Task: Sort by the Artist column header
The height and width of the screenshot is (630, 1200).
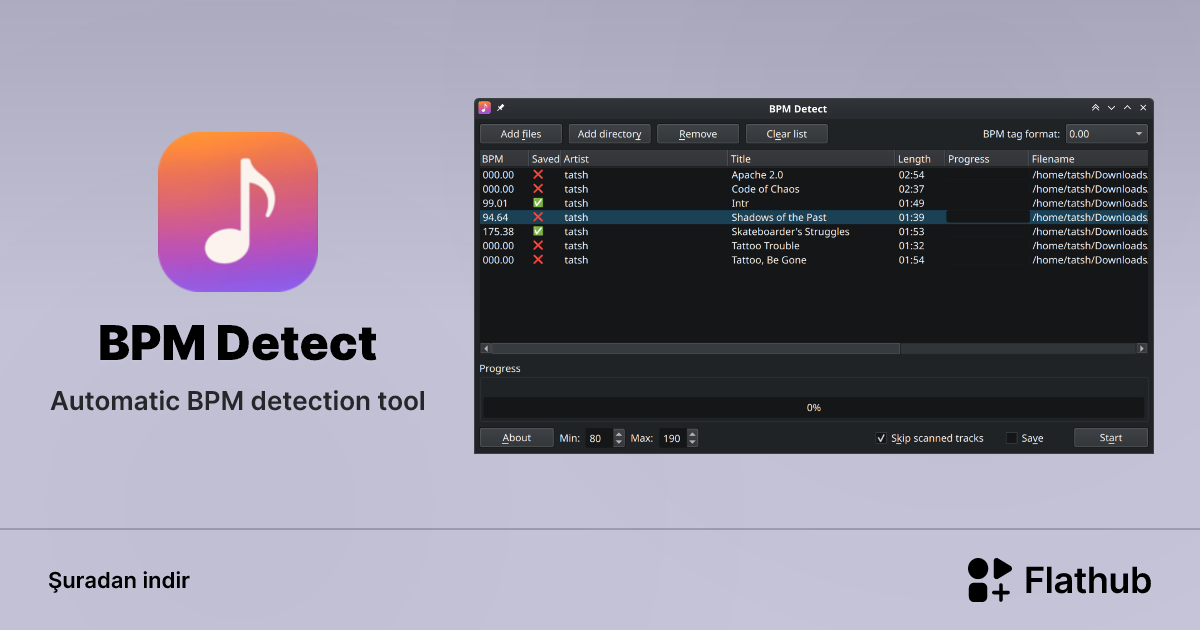Action: pos(644,159)
